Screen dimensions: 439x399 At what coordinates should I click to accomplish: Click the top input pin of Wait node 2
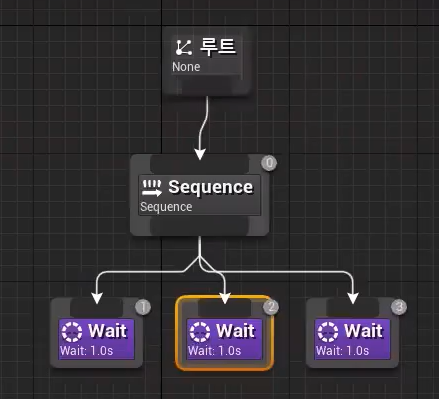tap(224, 307)
